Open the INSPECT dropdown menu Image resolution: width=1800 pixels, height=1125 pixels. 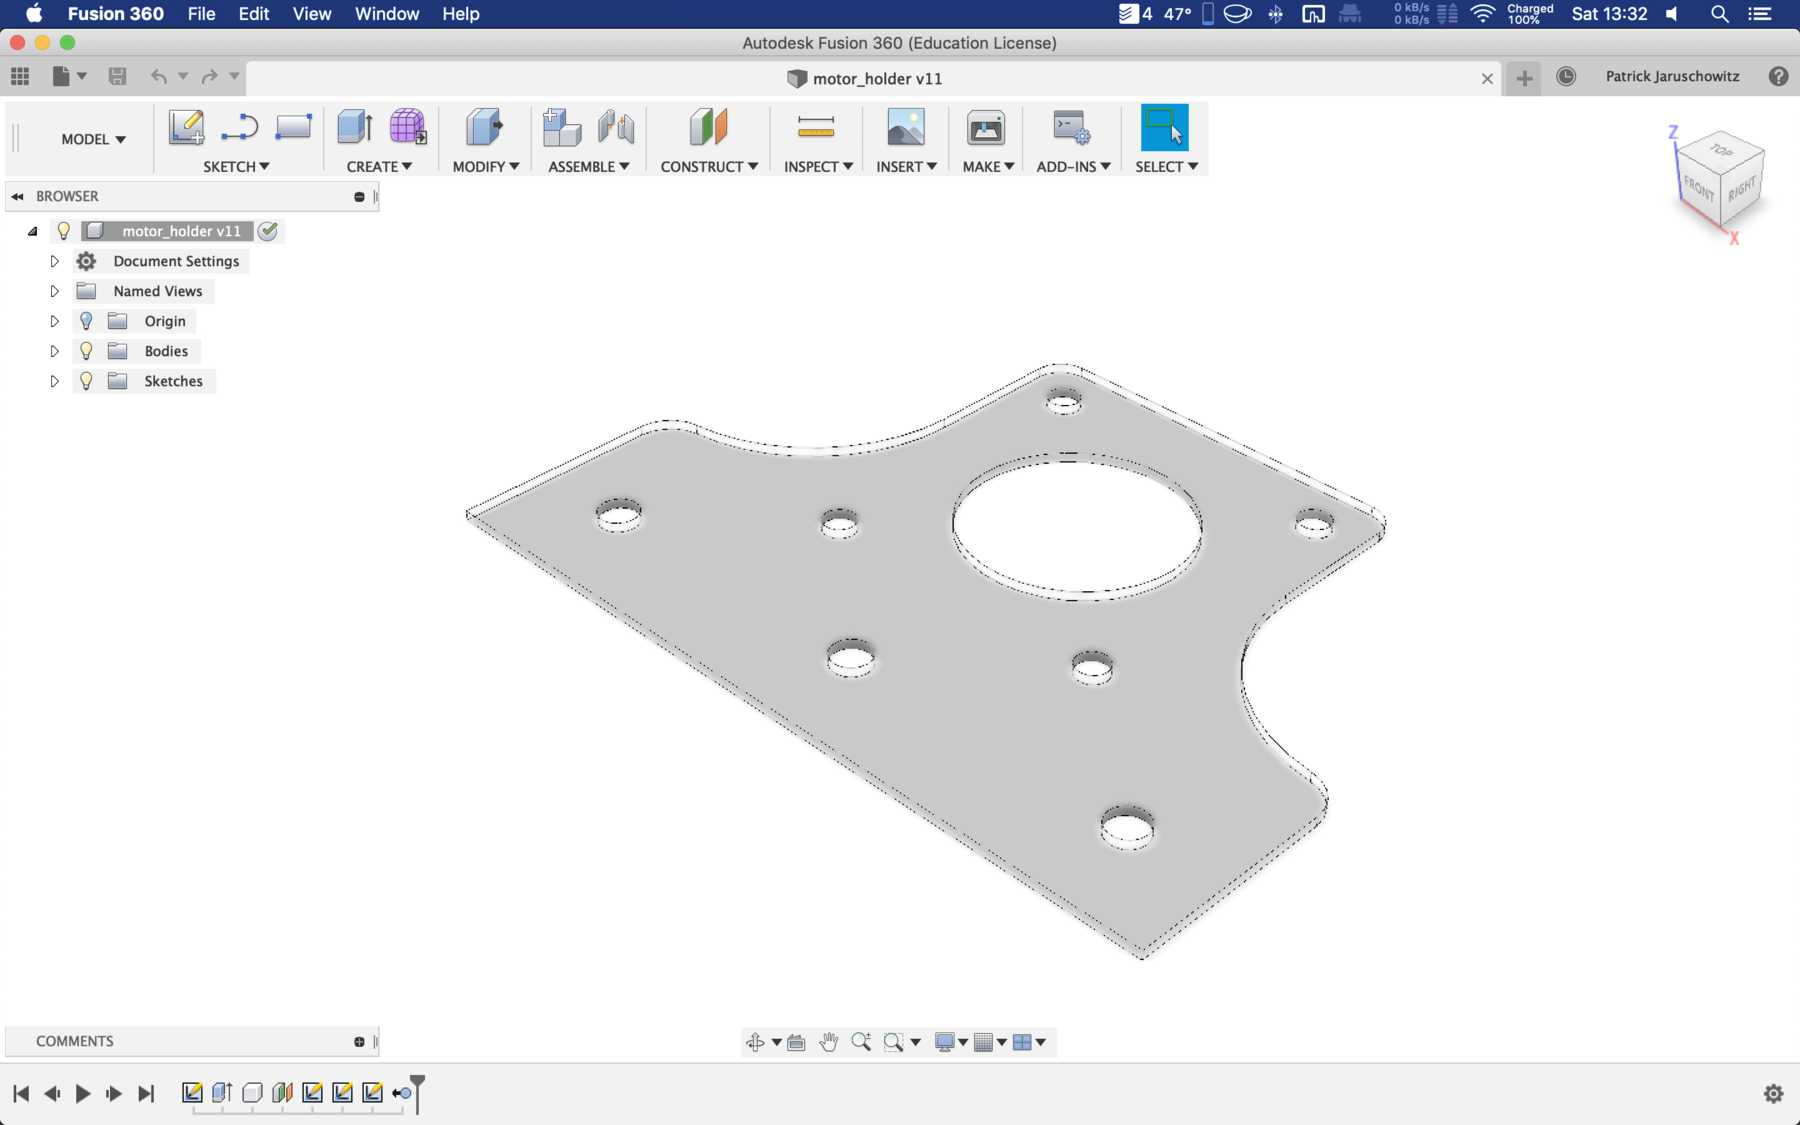[818, 167]
